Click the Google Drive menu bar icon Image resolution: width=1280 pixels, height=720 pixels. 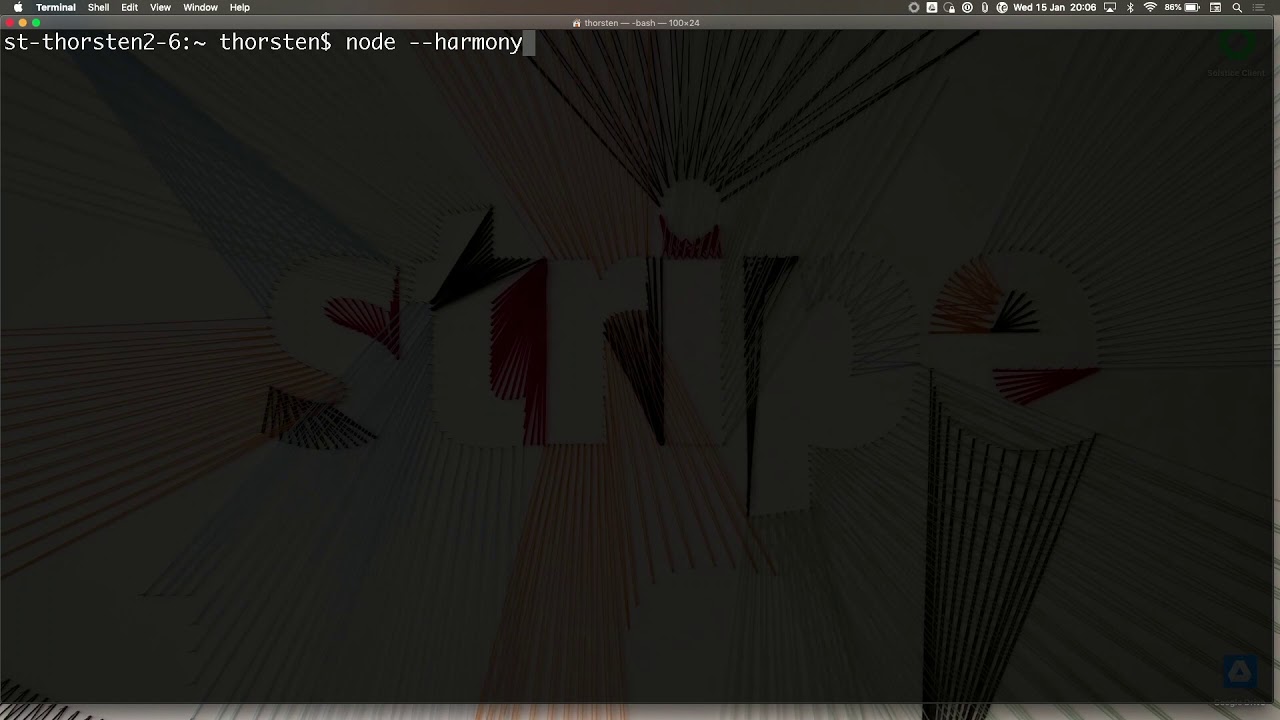pos(932,7)
